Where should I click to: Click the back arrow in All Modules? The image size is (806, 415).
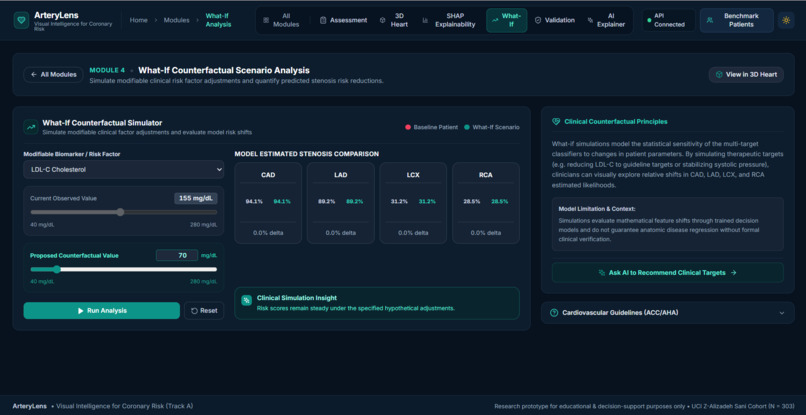tap(33, 75)
